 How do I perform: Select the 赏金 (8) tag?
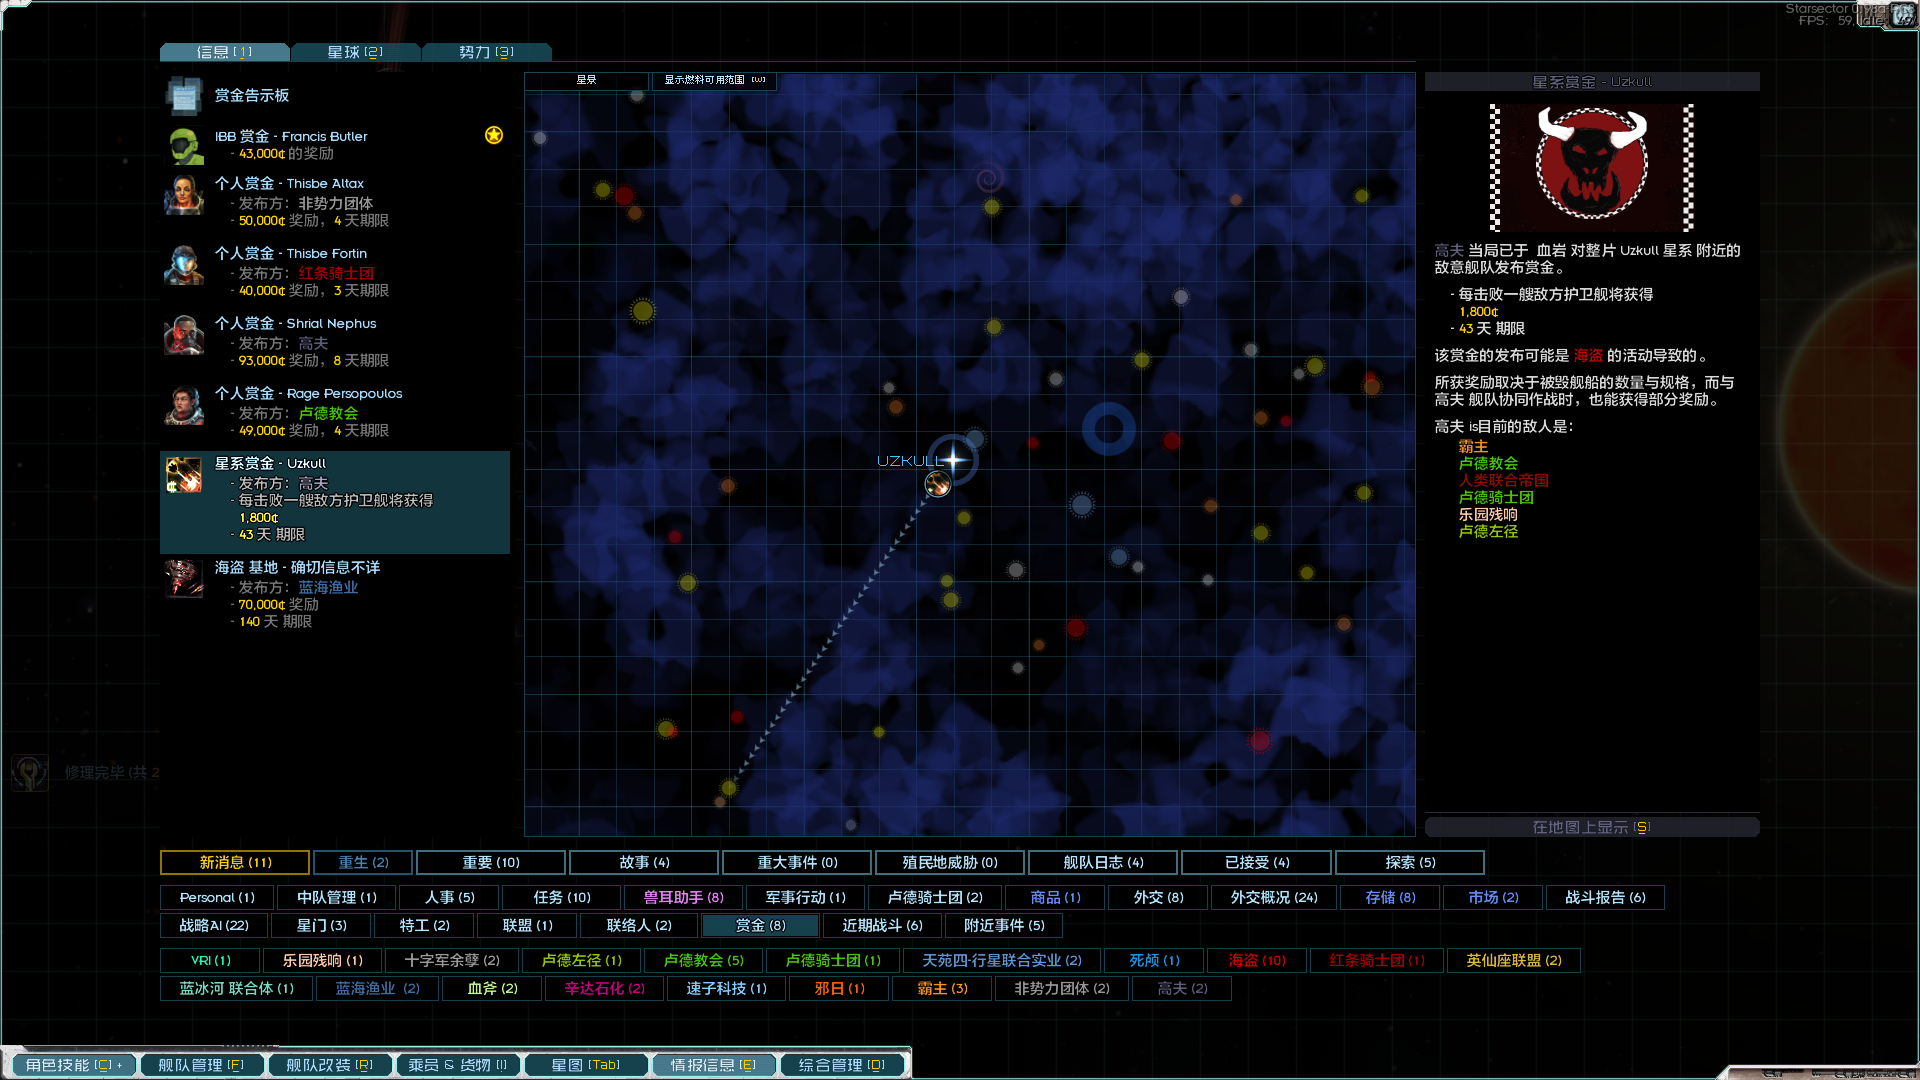[x=760, y=926]
